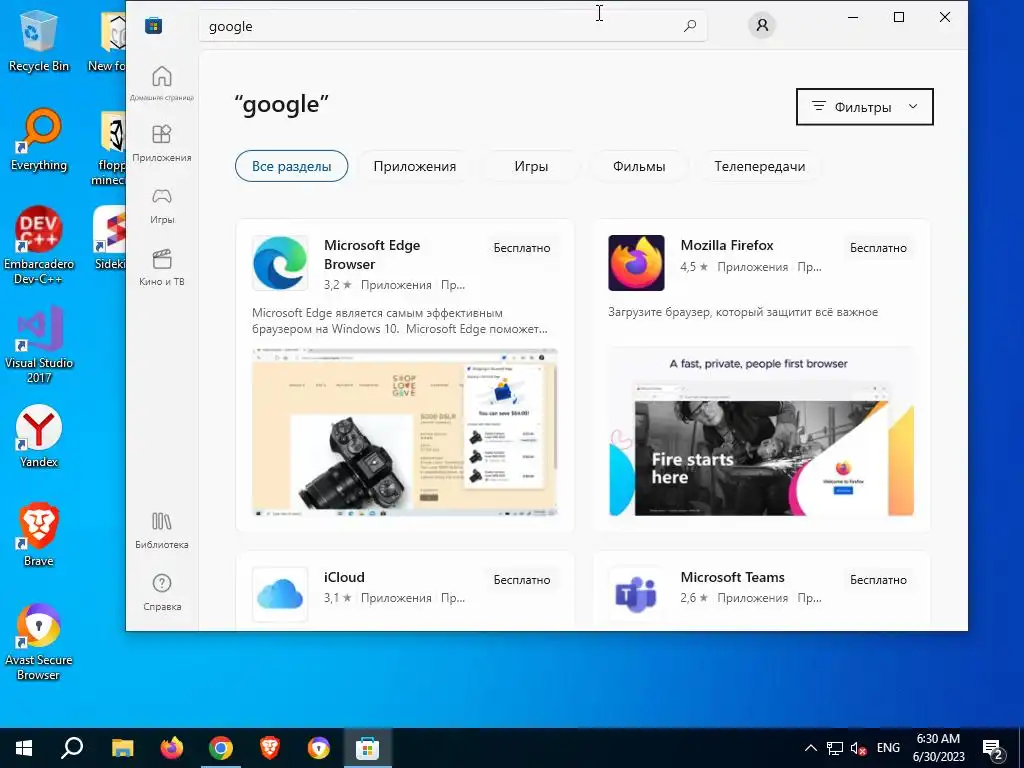1024x768 pixels.
Task: Launch Chrome from taskbar
Action: 221,748
